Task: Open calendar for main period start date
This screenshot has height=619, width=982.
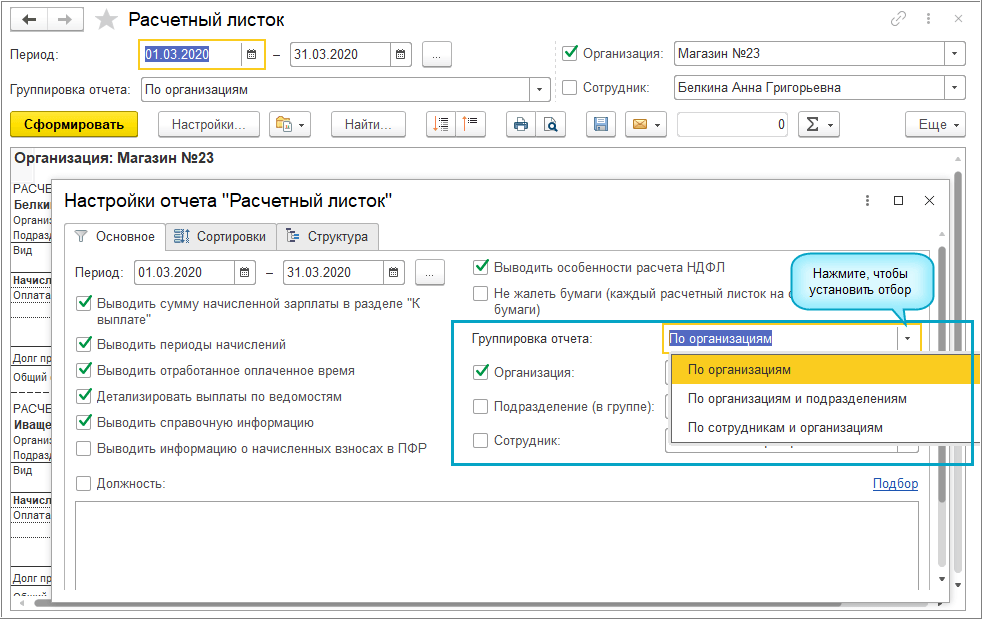Action: click(x=251, y=54)
